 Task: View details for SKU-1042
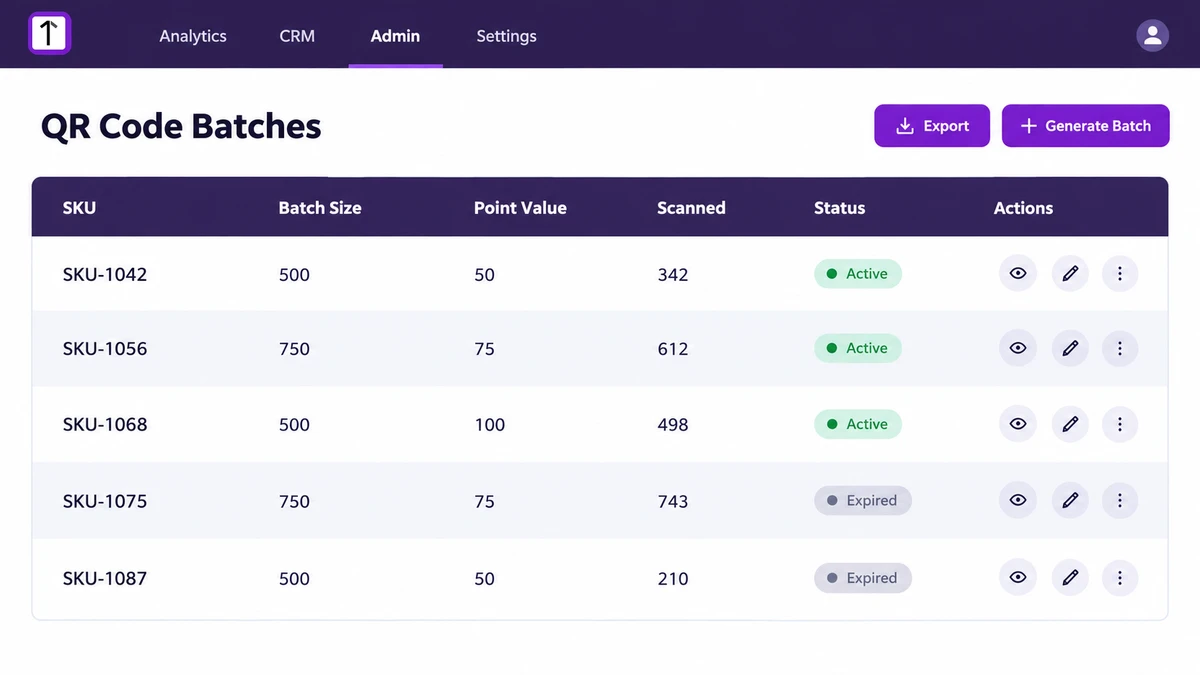(x=1018, y=273)
